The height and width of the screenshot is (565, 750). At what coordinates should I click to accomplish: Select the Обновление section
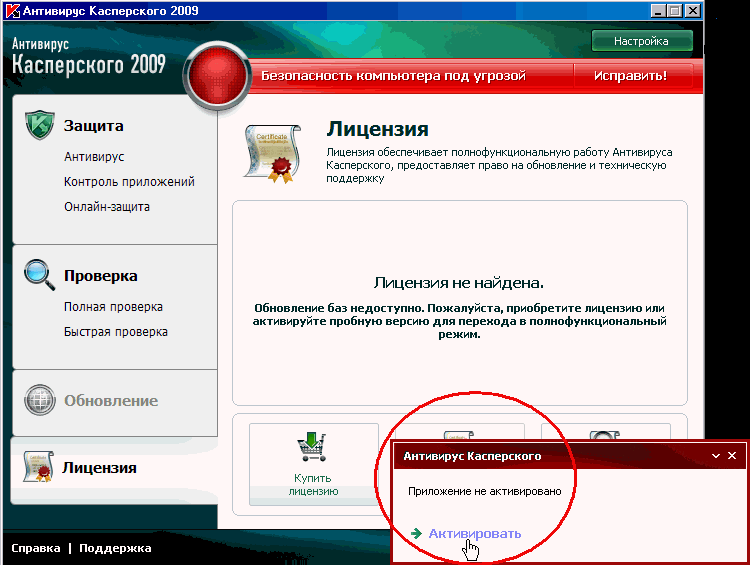click(x=115, y=401)
